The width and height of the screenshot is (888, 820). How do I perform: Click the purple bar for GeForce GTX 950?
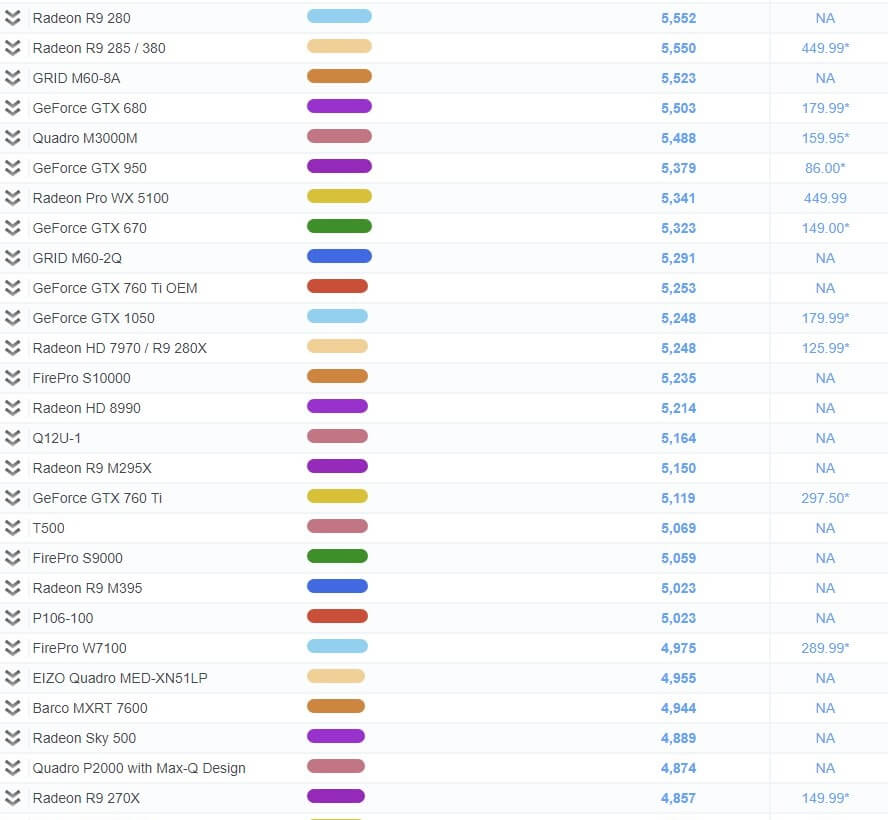tap(339, 166)
